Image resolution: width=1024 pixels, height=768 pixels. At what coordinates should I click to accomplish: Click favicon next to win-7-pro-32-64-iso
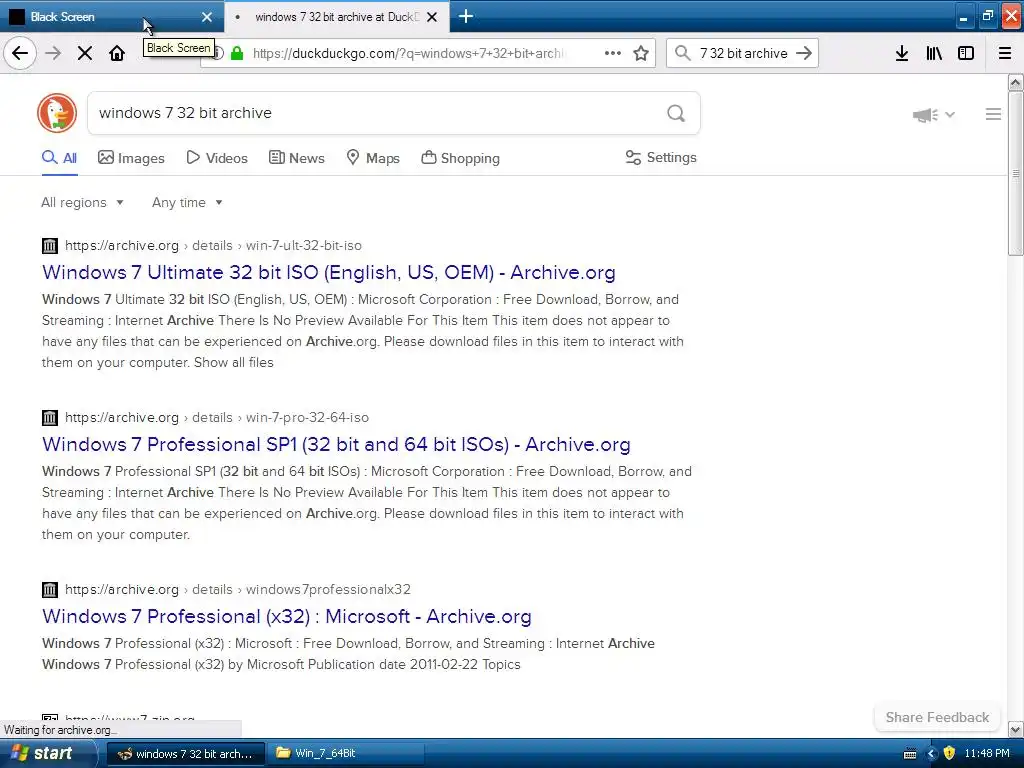[x=50, y=417]
